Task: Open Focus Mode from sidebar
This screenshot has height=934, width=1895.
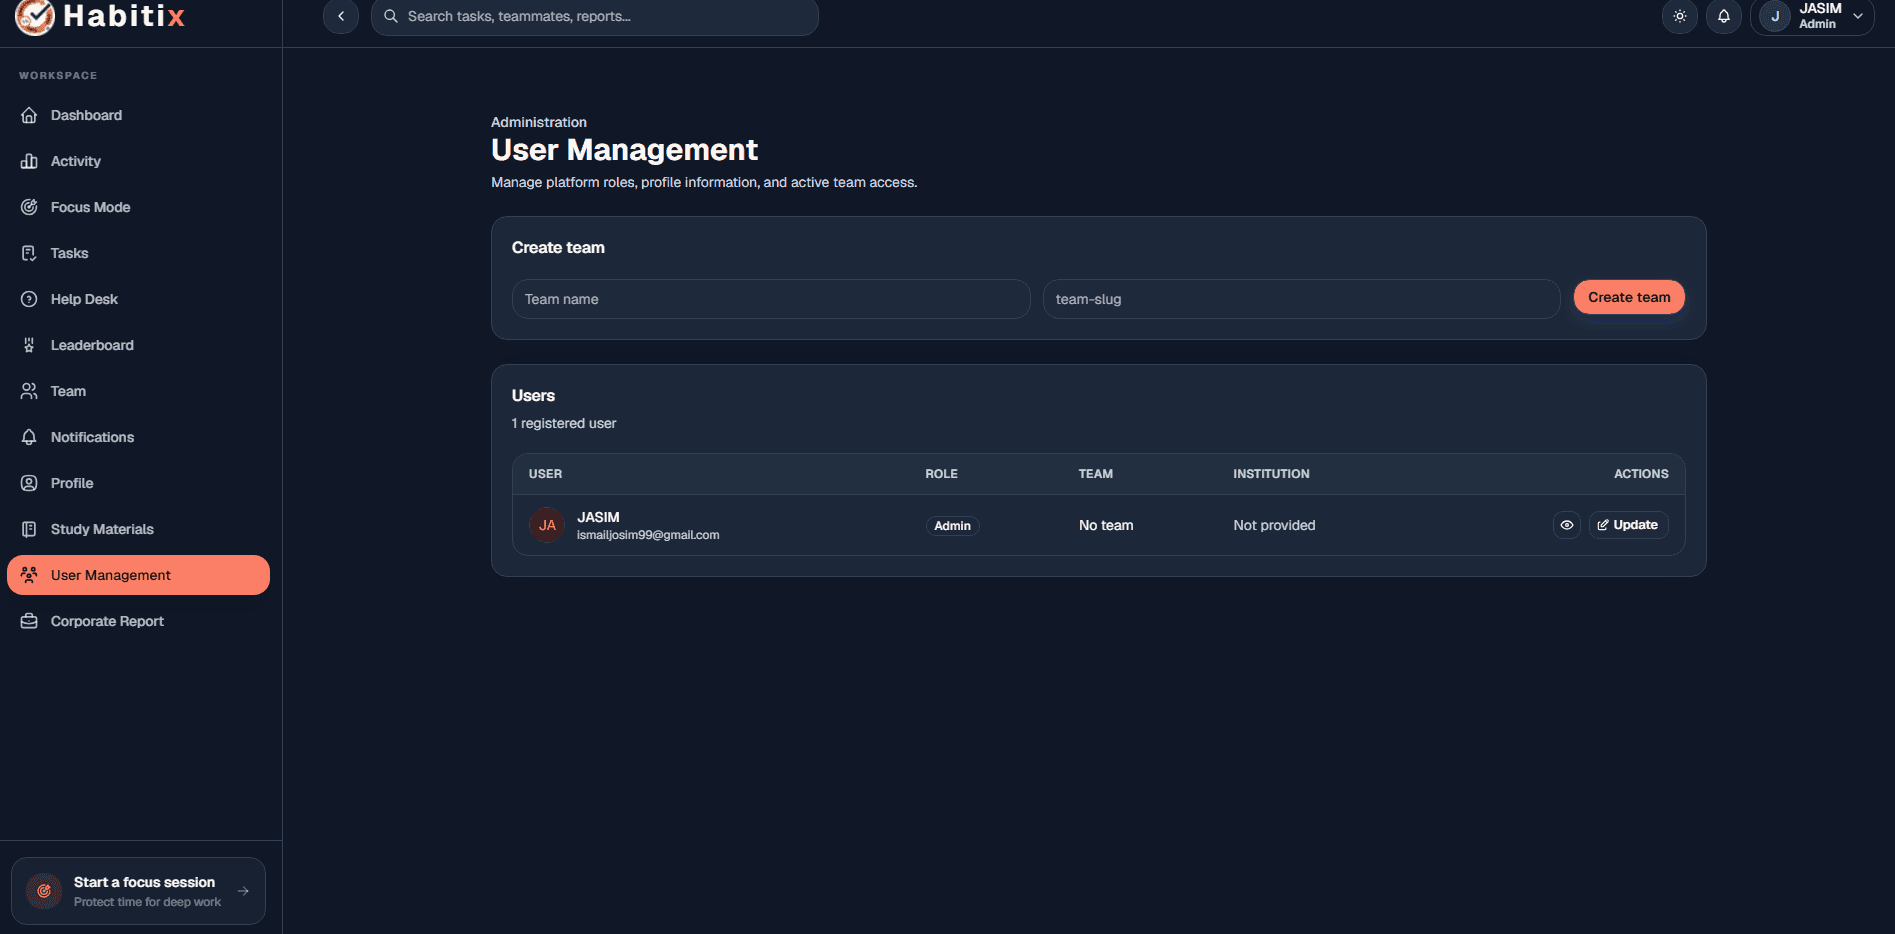Action: coord(138,207)
